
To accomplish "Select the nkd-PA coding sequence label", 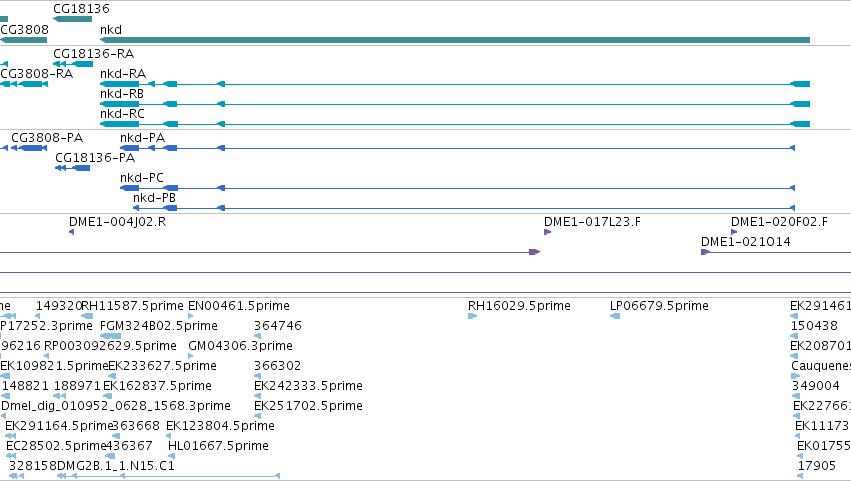I will pos(142,138).
